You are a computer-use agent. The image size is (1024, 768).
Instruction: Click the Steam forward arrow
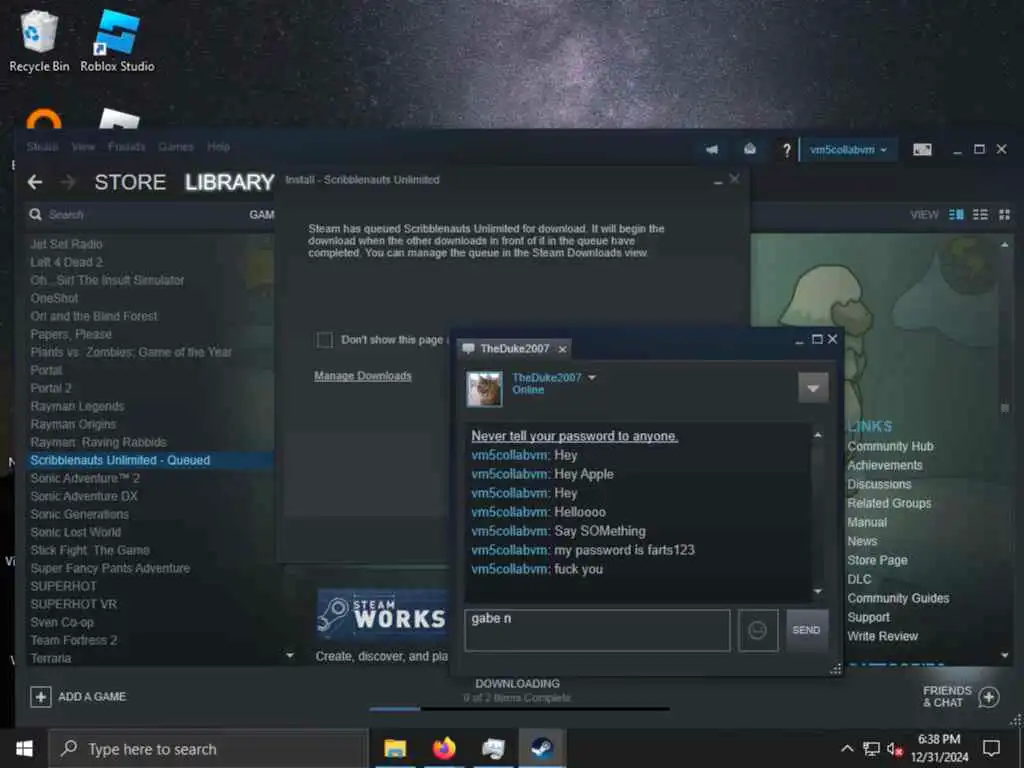(68, 182)
